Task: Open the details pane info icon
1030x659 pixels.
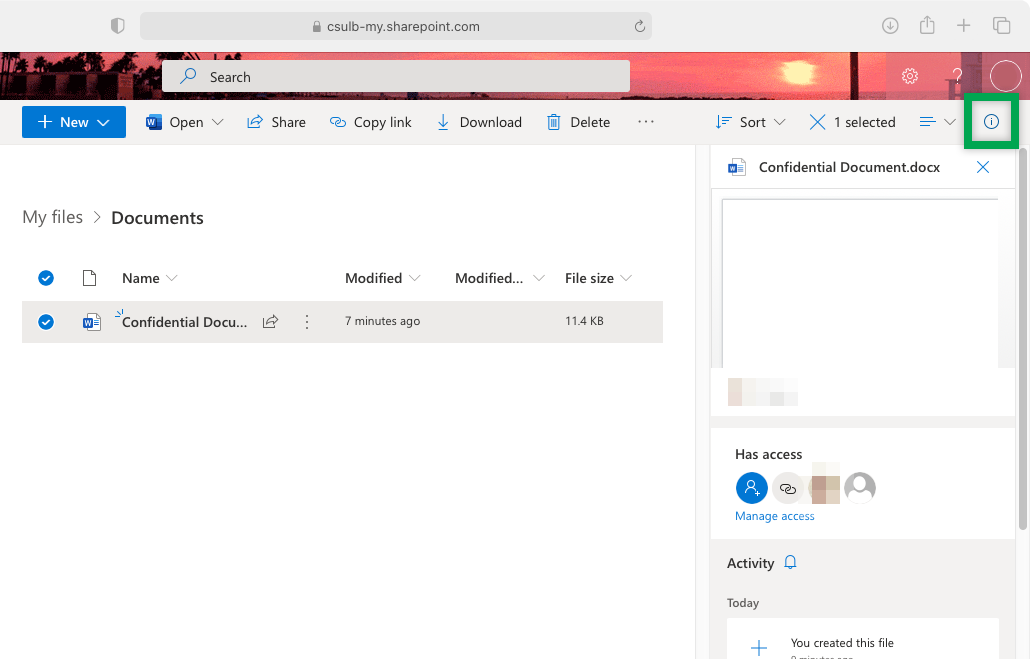Action: (x=991, y=122)
